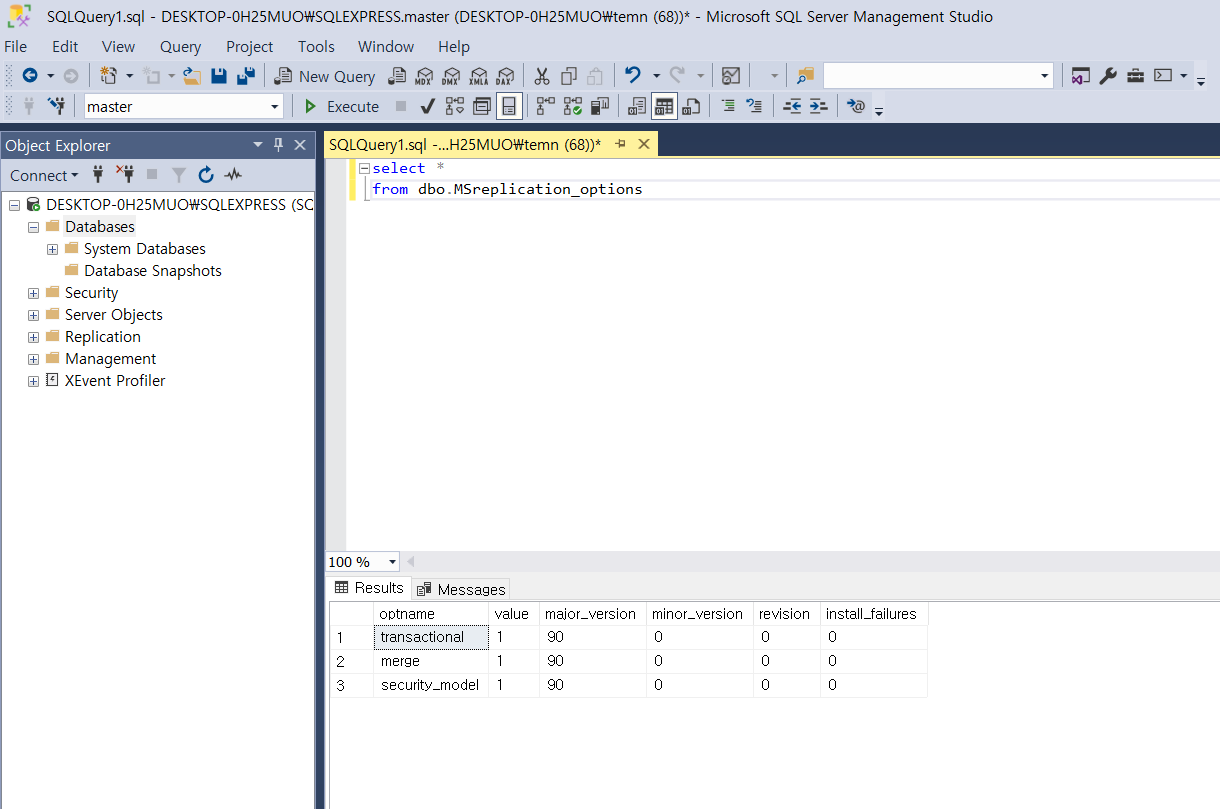
Task: Click Display Estimated Execution Plan icon
Action: click(x=455, y=106)
